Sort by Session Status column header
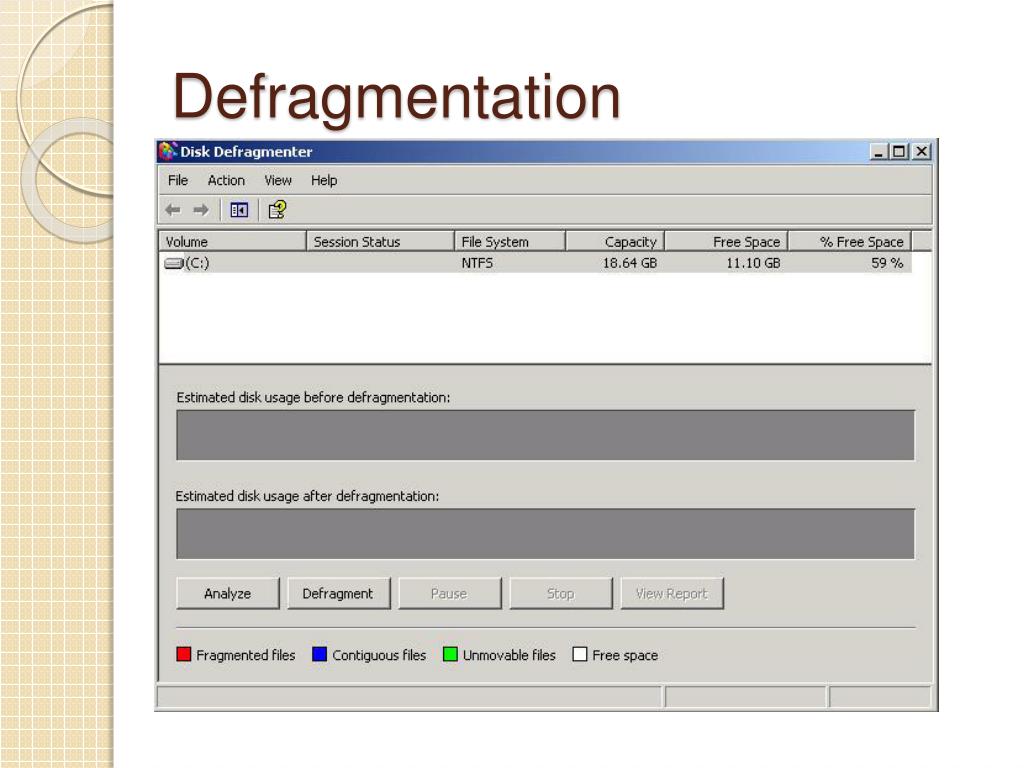Image resolution: width=1024 pixels, height=768 pixels. (380, 242)
